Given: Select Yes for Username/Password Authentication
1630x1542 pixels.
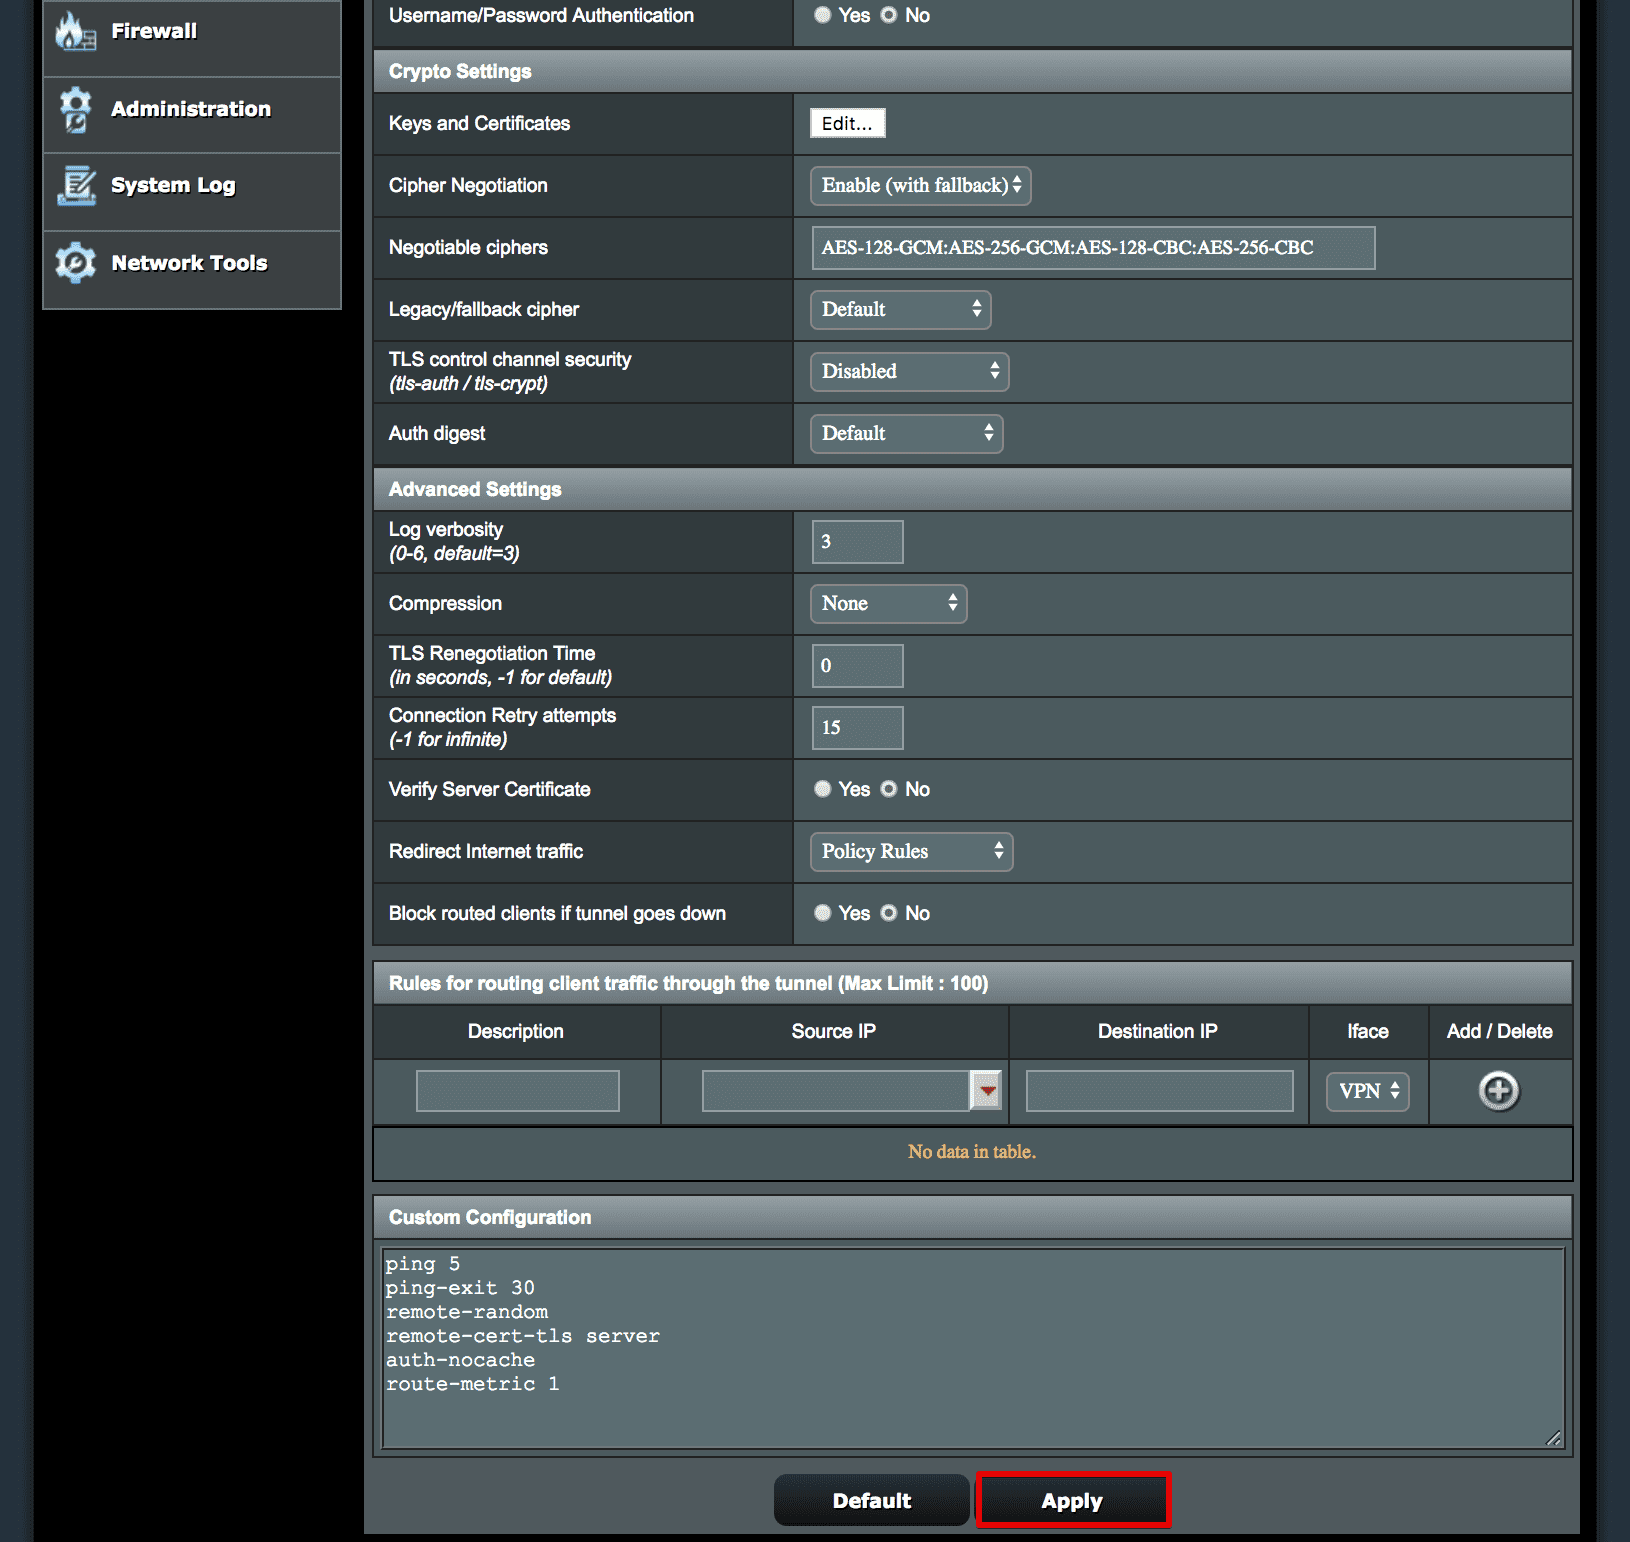Looking at the screenshot, I should click(823, 15).
